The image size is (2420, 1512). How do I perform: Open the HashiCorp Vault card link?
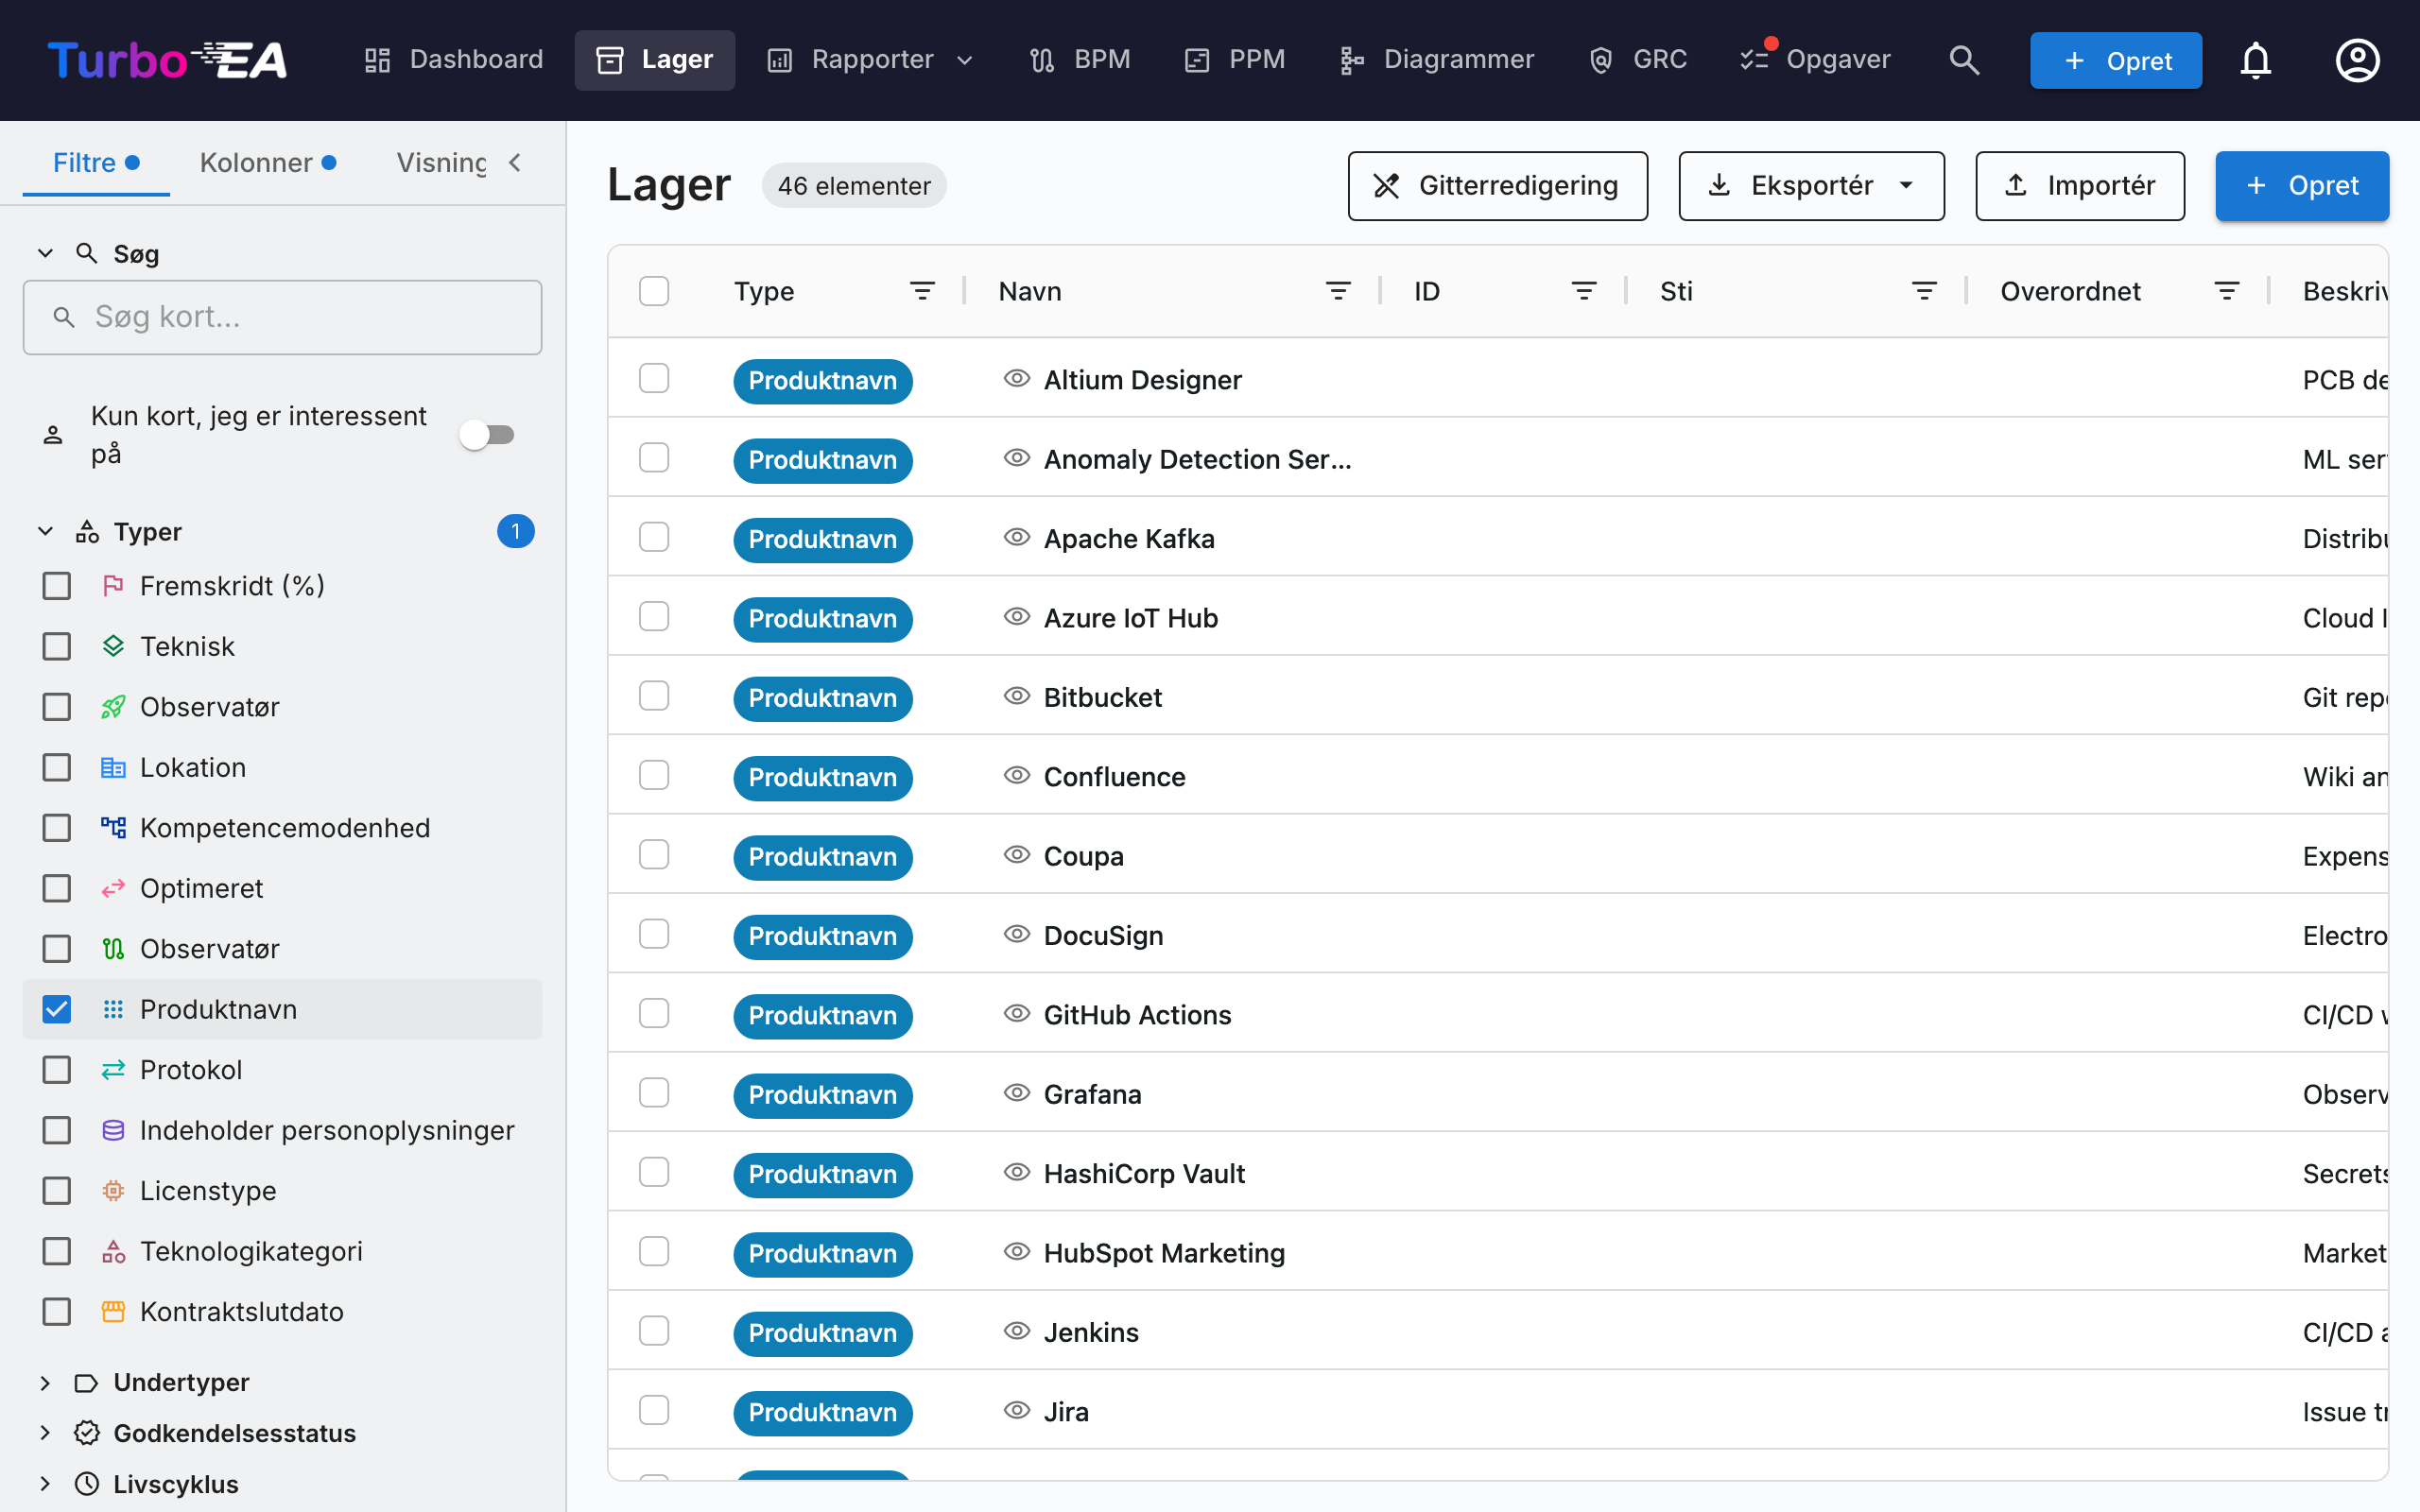click(x=1144, y=1173)
